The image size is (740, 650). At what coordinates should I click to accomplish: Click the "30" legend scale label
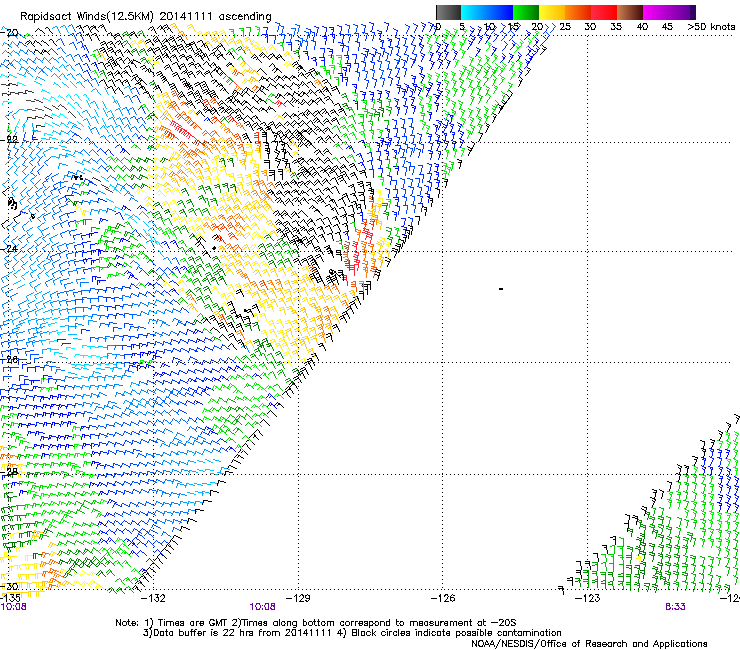[x=590, y=27]
